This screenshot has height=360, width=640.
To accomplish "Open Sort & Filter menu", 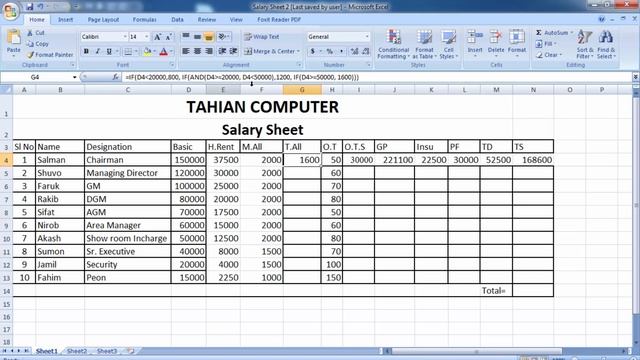I will (585, 44).
